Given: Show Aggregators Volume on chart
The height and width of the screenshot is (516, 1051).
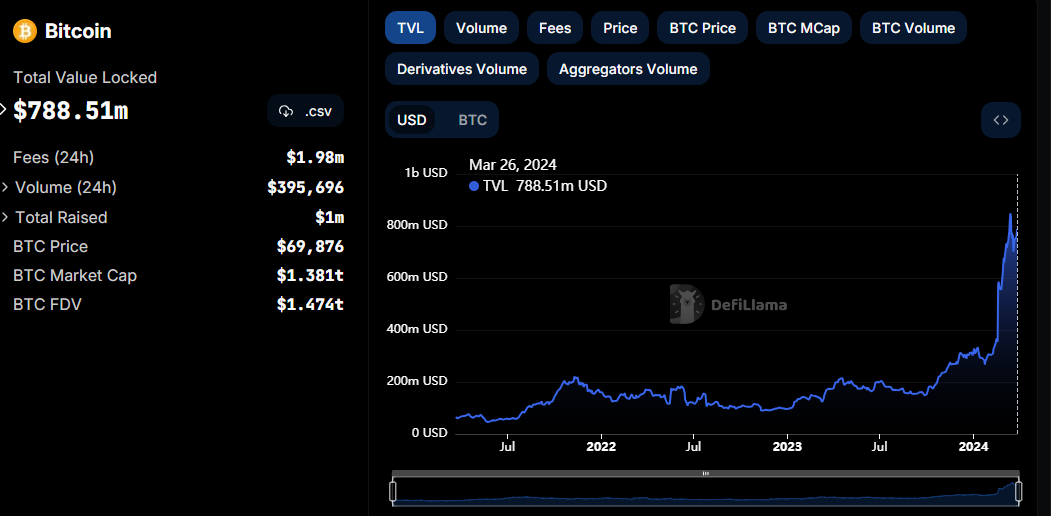Looking at the screenshot, I should click(628, 68).
